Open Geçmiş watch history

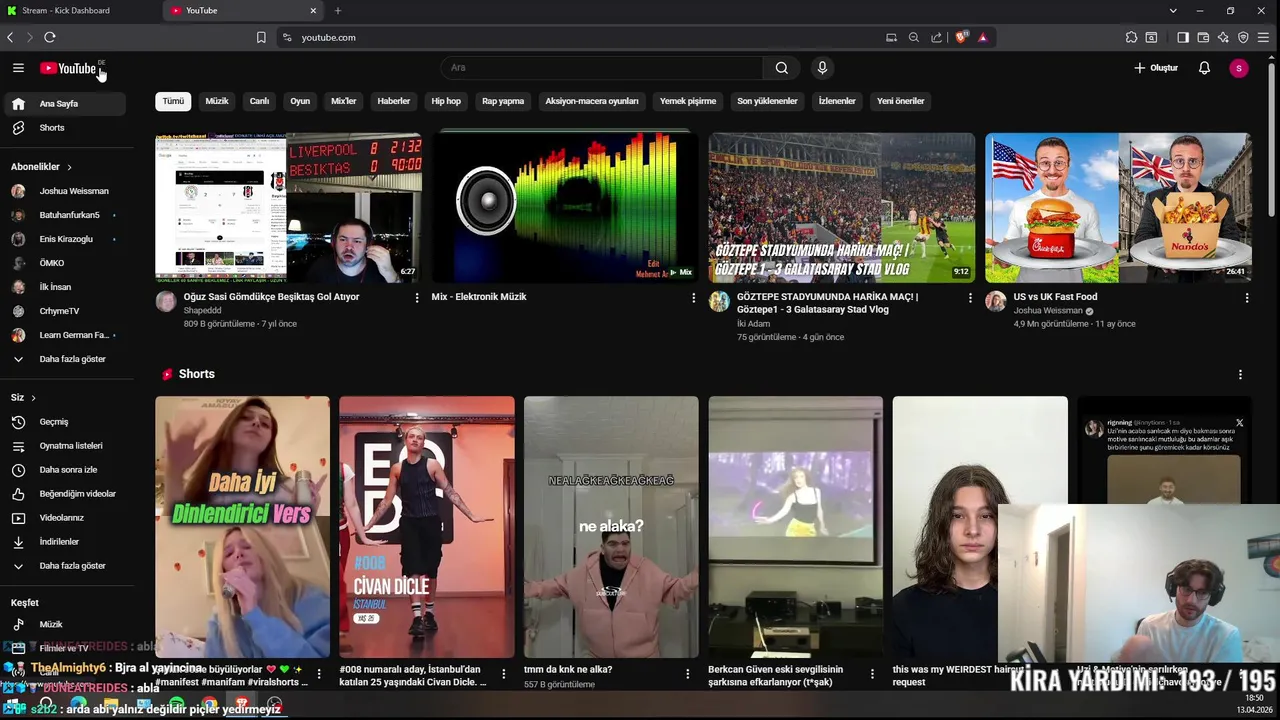tap(63, 422)
